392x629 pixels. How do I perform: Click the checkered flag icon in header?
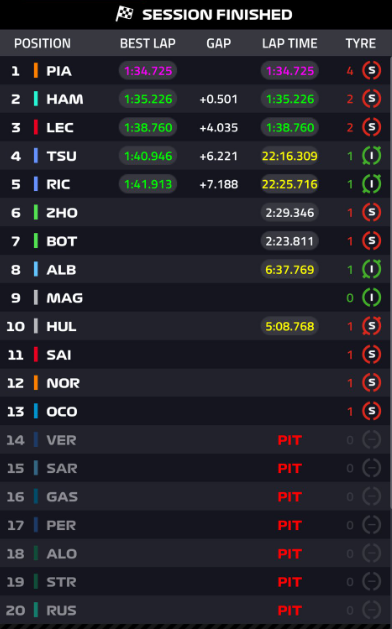(x=124, y=14)
